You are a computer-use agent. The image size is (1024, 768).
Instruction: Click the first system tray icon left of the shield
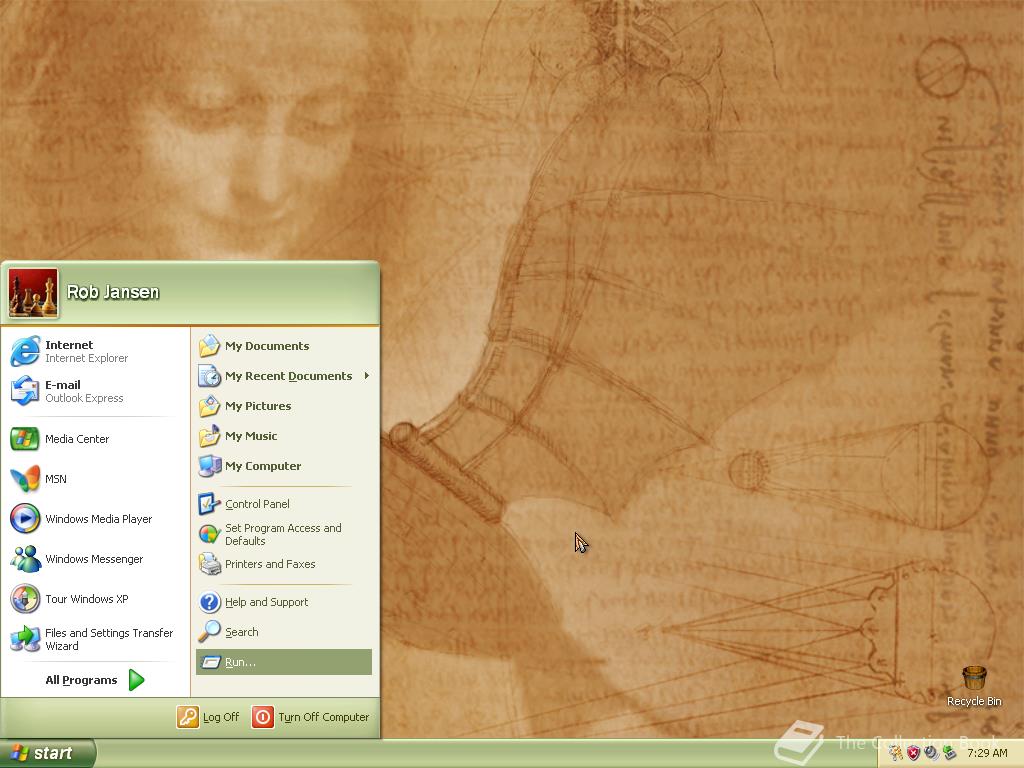(x=895, y=754)
